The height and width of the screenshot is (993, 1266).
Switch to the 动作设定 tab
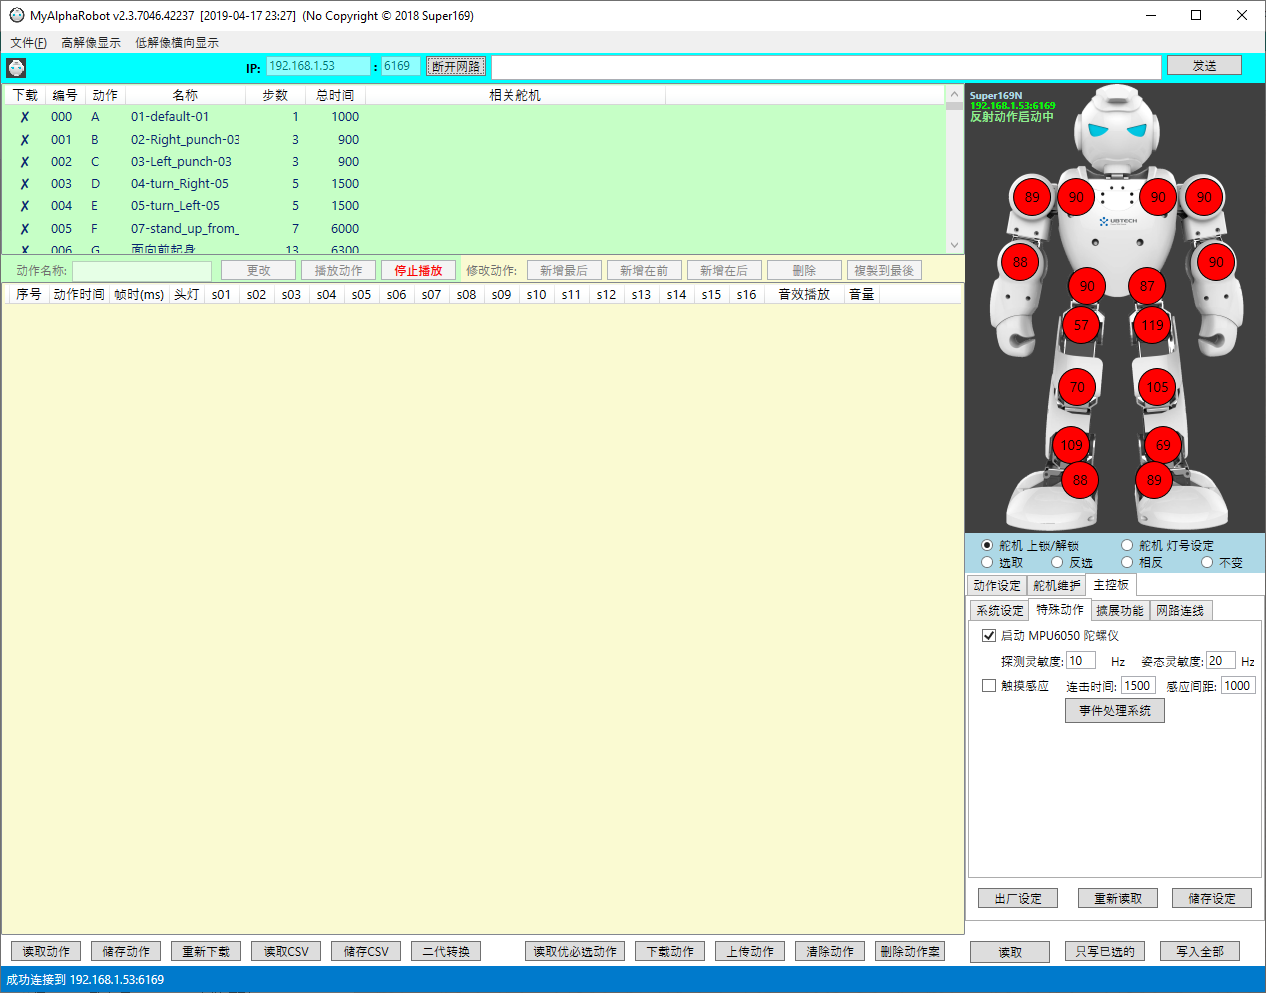(x=997, y=585)
